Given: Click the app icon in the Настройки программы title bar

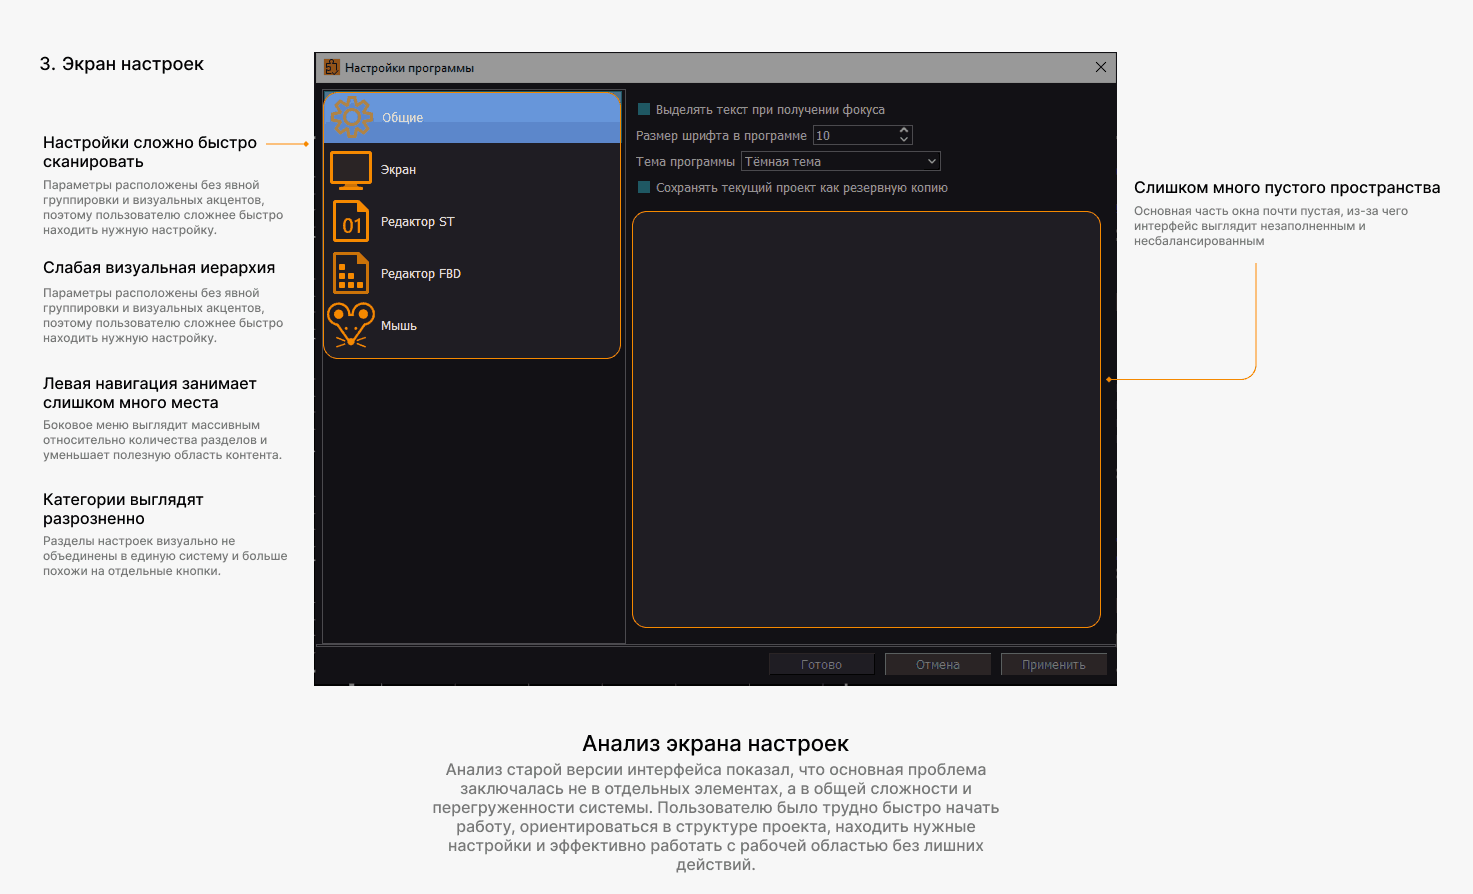Looking at the screenshot, I should (x=332, y=67).
